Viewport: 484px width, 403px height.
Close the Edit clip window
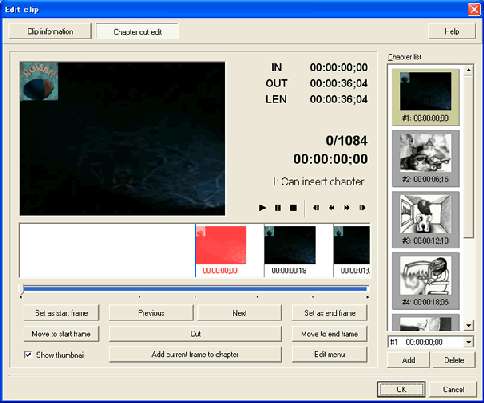pyautogui.click(x=474, y=10)
